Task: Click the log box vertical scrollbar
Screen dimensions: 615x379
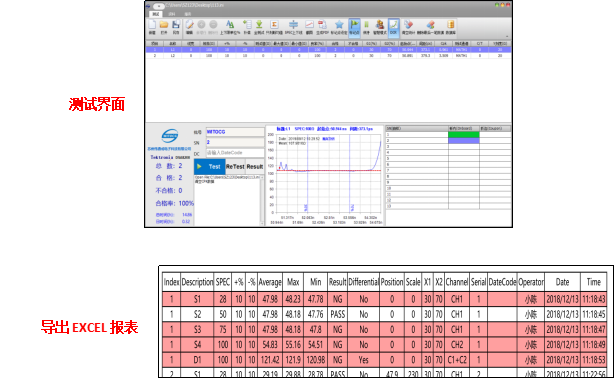Action: click(x=262, y=200)
